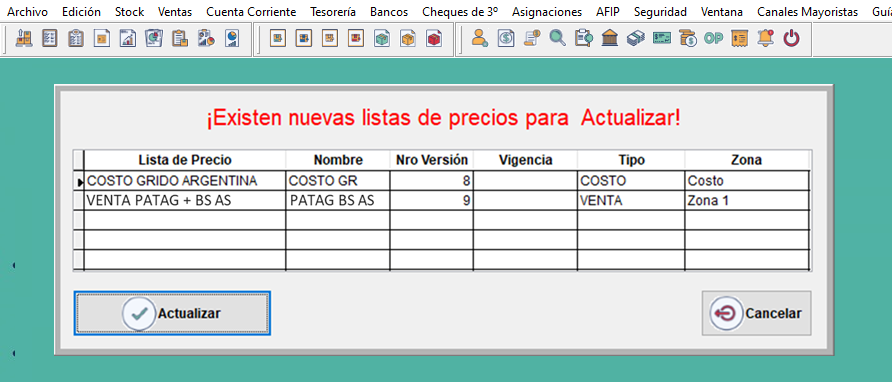Image resolution: width=892 pixels, height=382 pixels.
Task: Click the green check bill icon
Action: (x=662, y=39)
